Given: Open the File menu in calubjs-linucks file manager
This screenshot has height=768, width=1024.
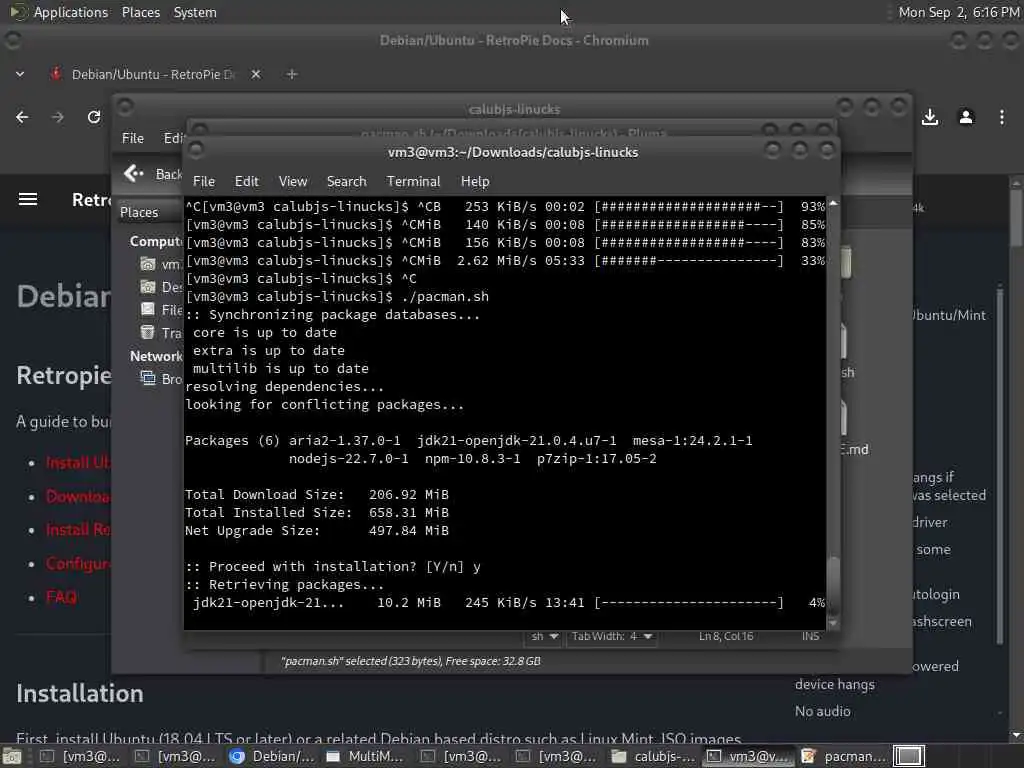Looking at the screenshot, I should click(133, 138).
